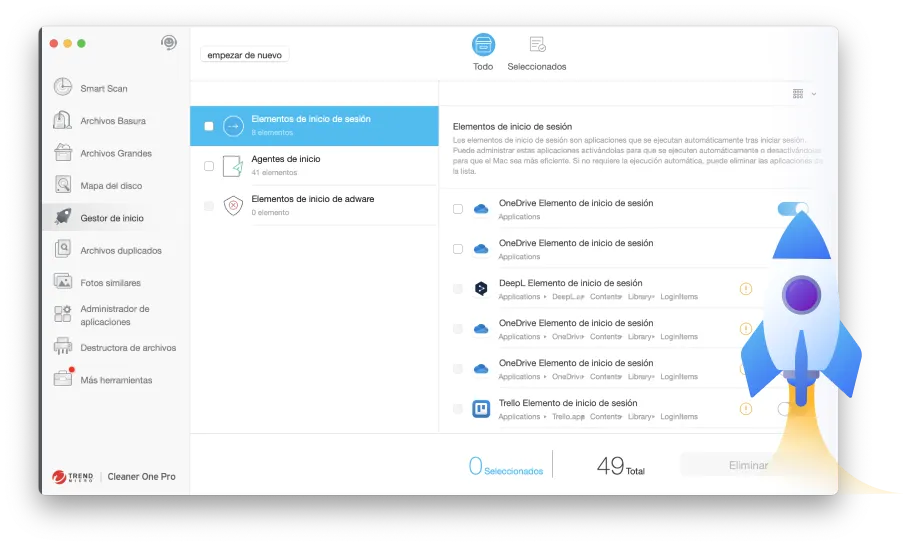The width and height of the screenshot is (904, 547).
Task: Open Mapa del disco tool
Action: [x=110, y=186]
